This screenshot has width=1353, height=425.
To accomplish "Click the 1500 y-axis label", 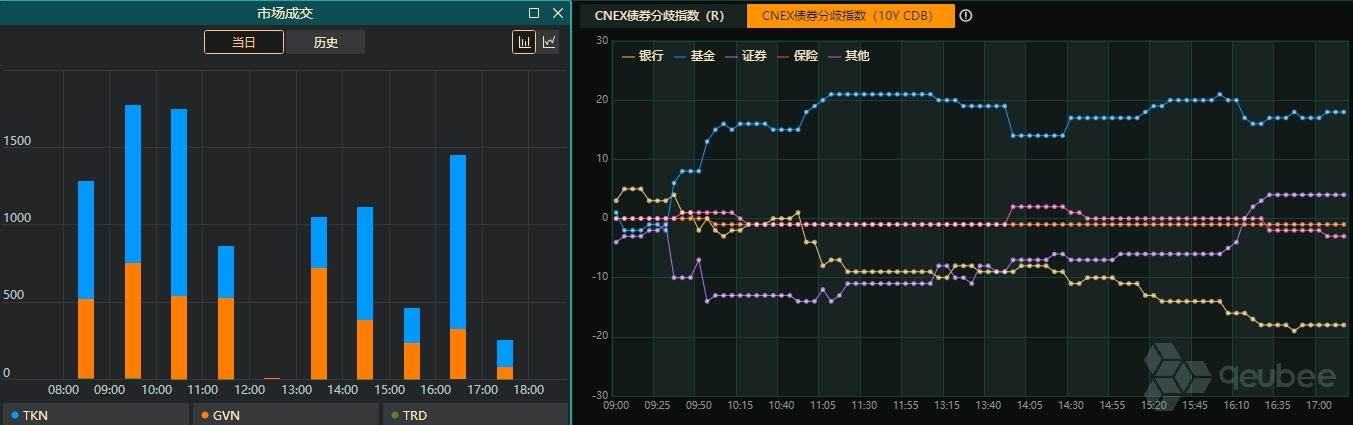I will coord(17,141).
